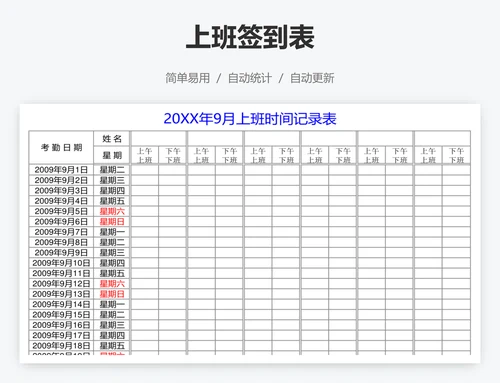The height and width of the screenshot is (383, 500).
Task: Click the main heading 上班签到表
Action: click(250, 37)
